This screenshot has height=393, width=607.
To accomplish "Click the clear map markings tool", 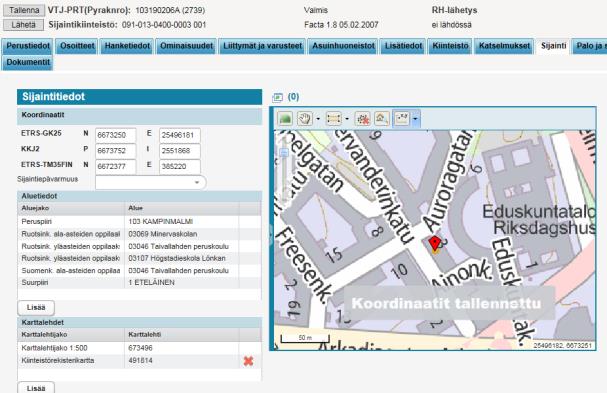I will [x=363, y=118].
